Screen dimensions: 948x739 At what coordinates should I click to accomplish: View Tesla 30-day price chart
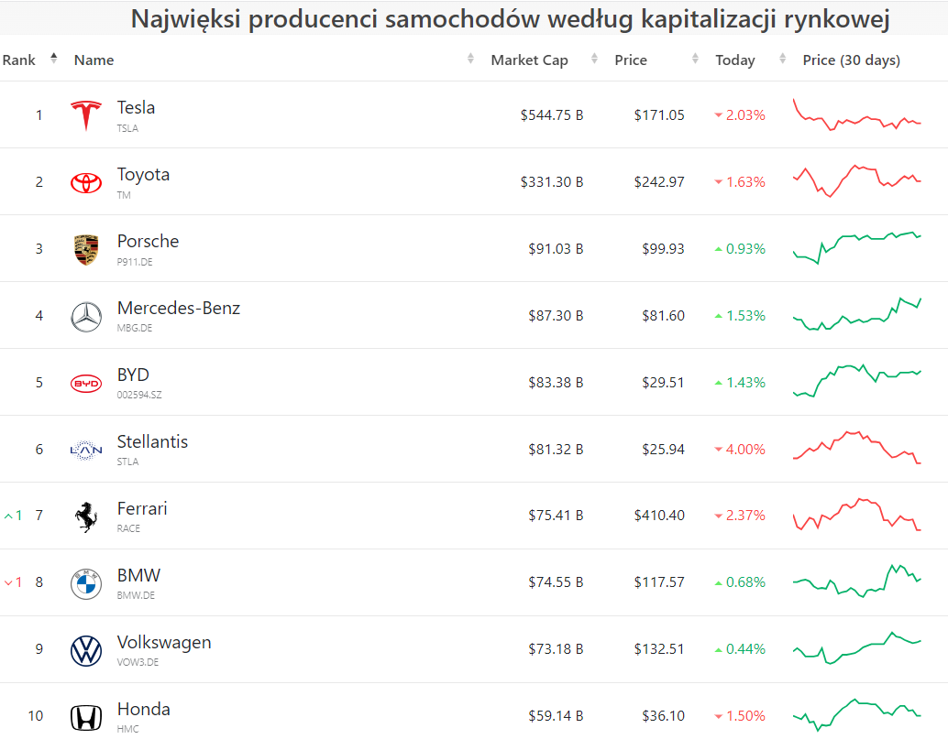pyautogui.click(x=857, y=115)
